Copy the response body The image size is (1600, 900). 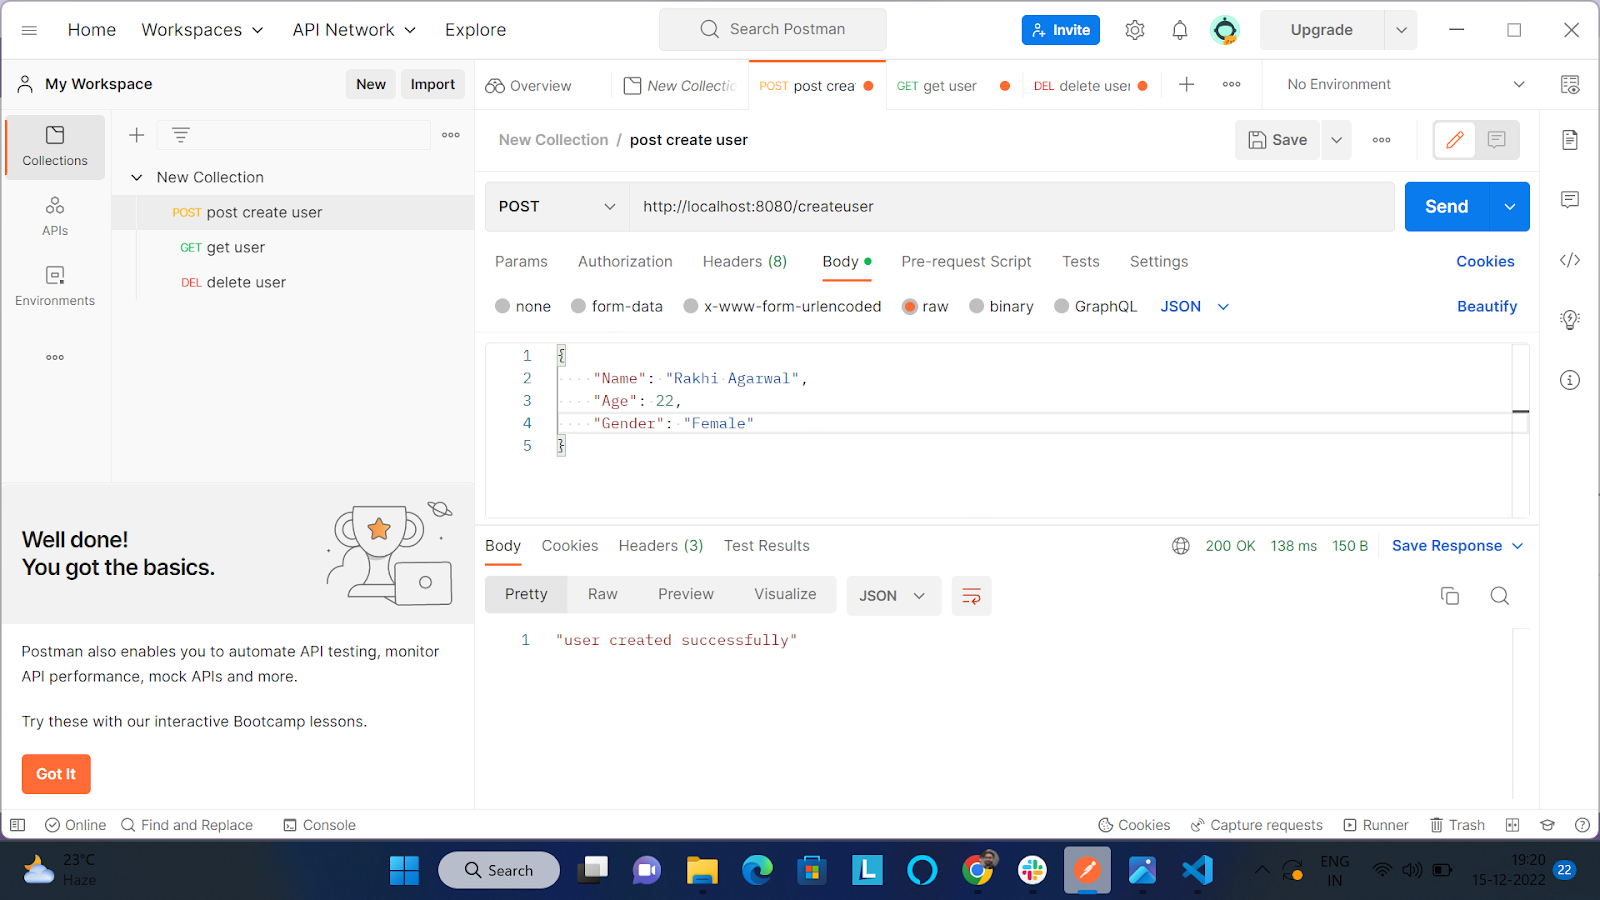click(1450, 596)
